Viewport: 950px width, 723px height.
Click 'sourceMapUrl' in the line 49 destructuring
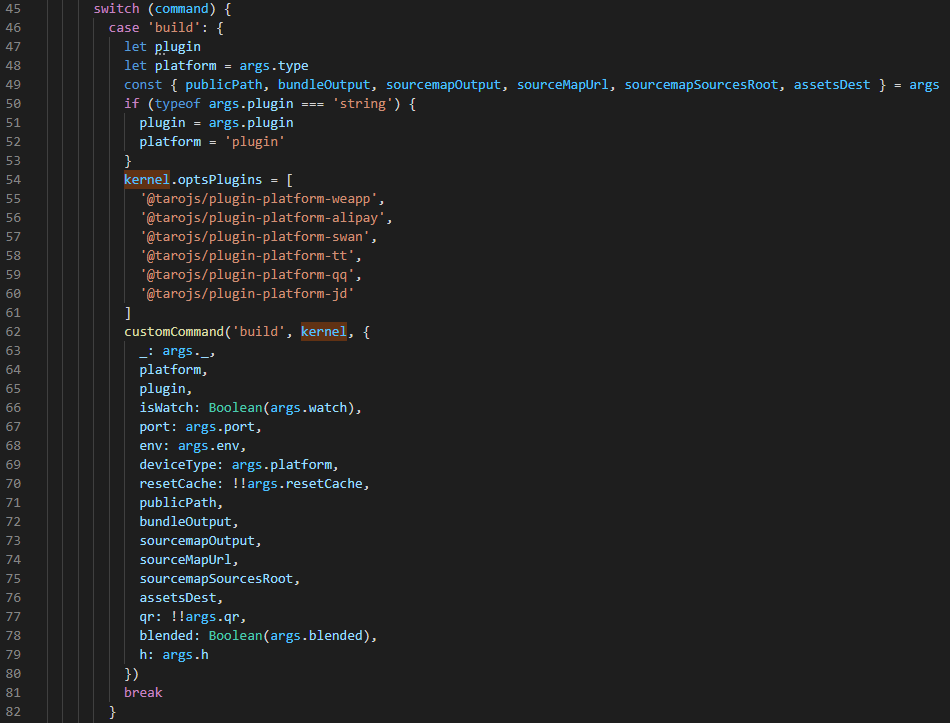coord(563,85)
